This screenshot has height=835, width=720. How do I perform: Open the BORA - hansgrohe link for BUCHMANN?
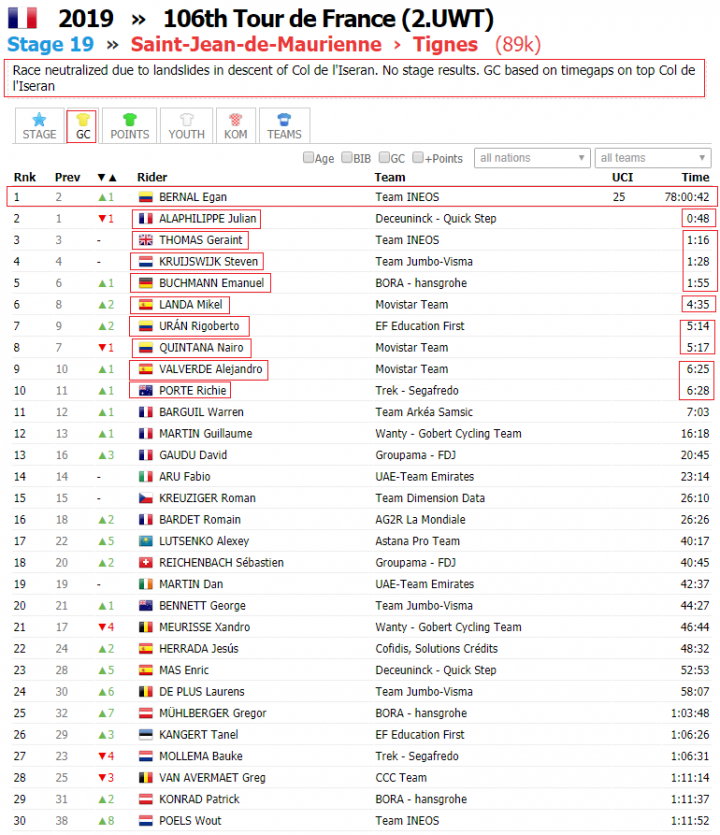(x=421, y=283)
